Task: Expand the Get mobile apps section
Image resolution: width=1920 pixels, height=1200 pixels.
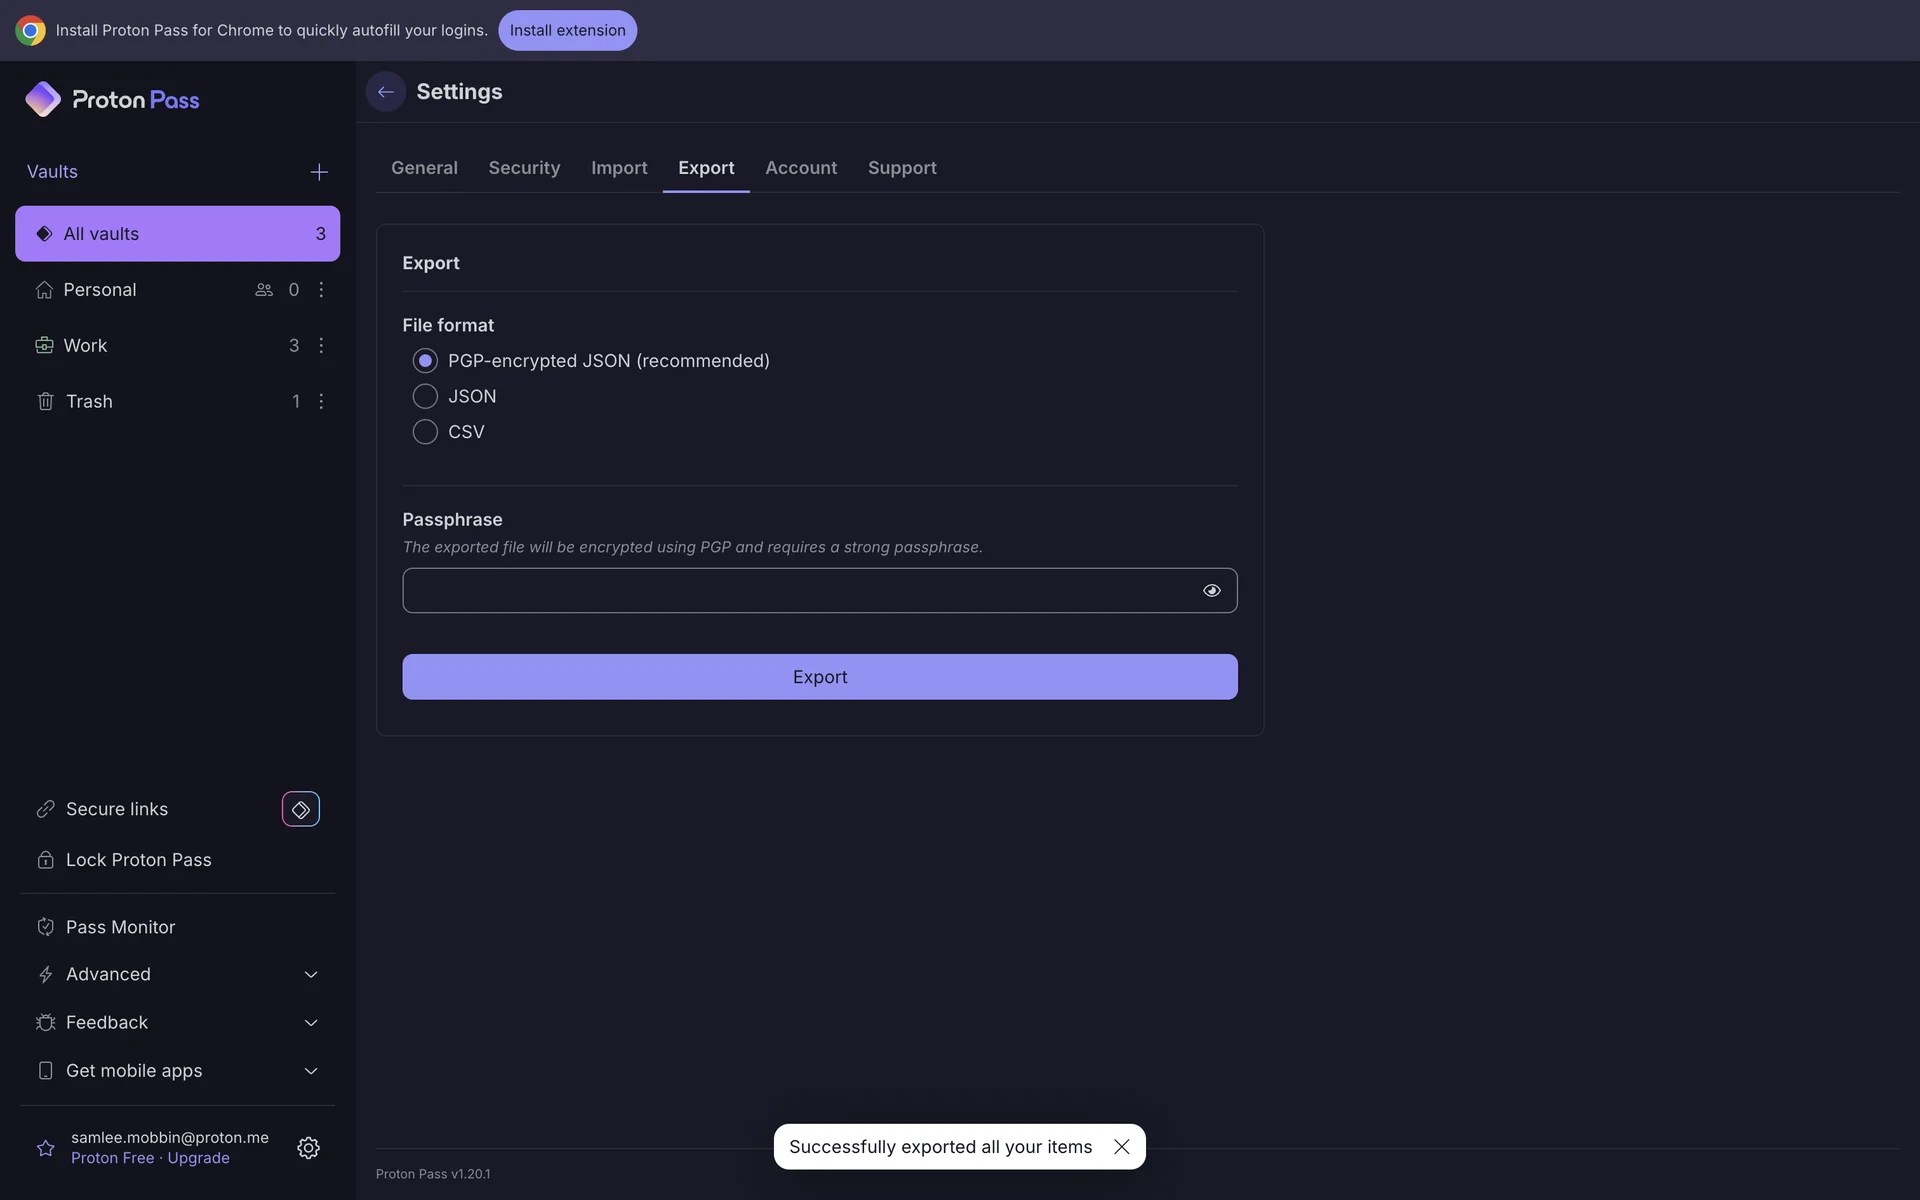Action: 311,1071
